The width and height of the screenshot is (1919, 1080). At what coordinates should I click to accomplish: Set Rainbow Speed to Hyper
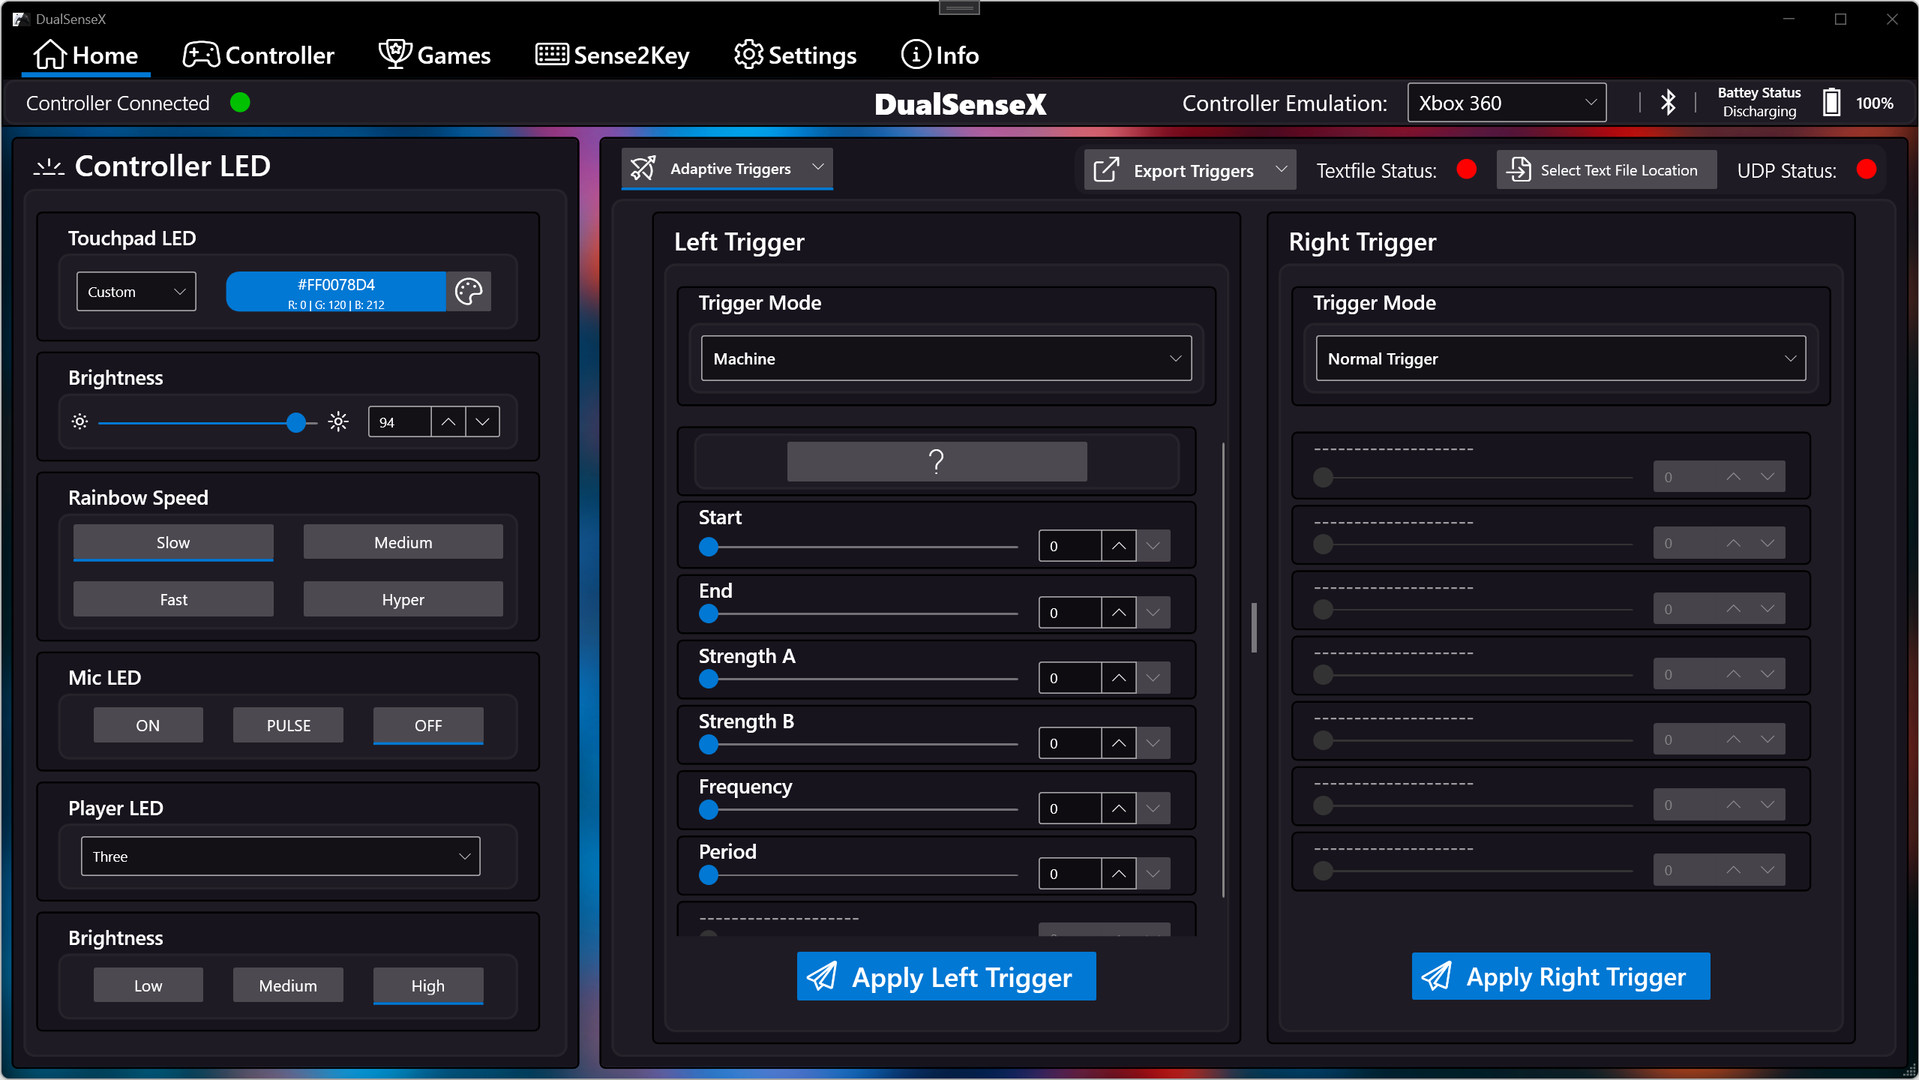(x=403, y=599)
